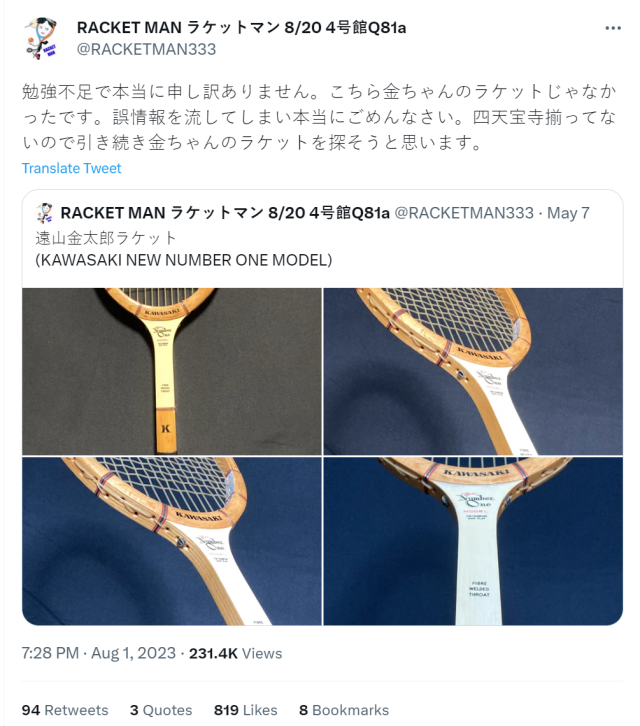Screen dimensions: 640x726
Task: Open the 7:28 PM Aug 1, 2023 timestamp
Action: [x=99, y=653]
